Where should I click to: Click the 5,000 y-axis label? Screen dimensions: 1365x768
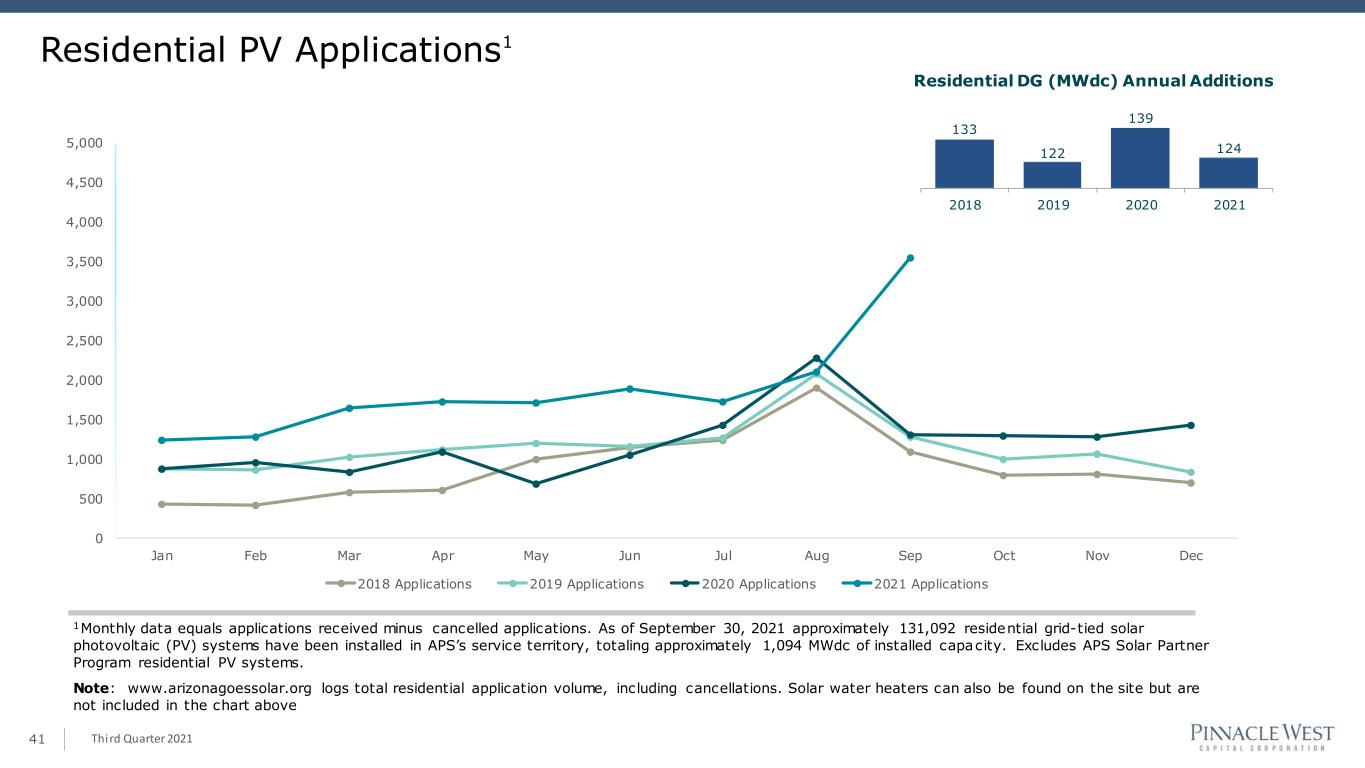pyautogui.click(x=85, y=143)
